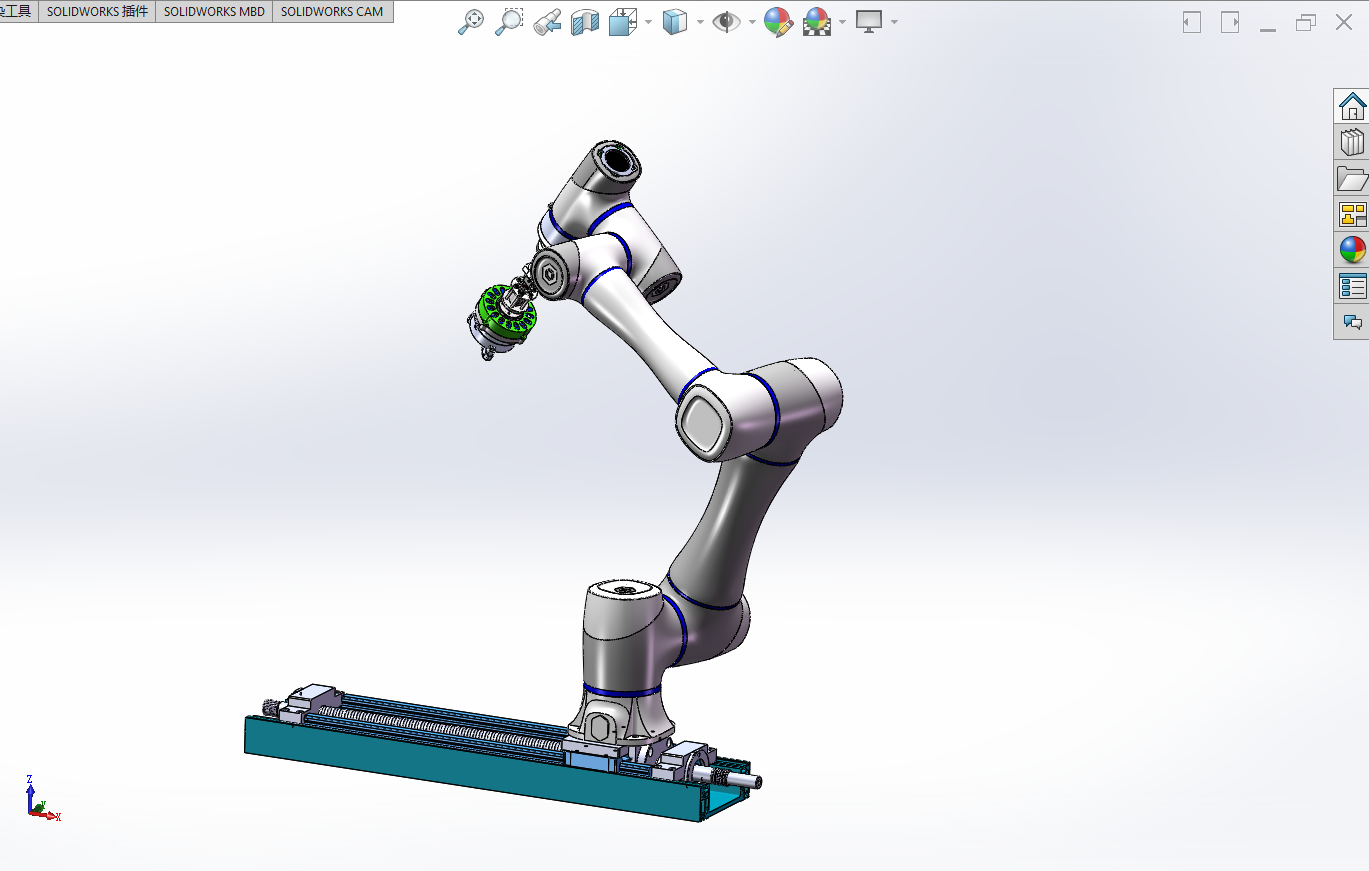Open the SOLIDWORKS Forum chat tab

pos(1352,322)
